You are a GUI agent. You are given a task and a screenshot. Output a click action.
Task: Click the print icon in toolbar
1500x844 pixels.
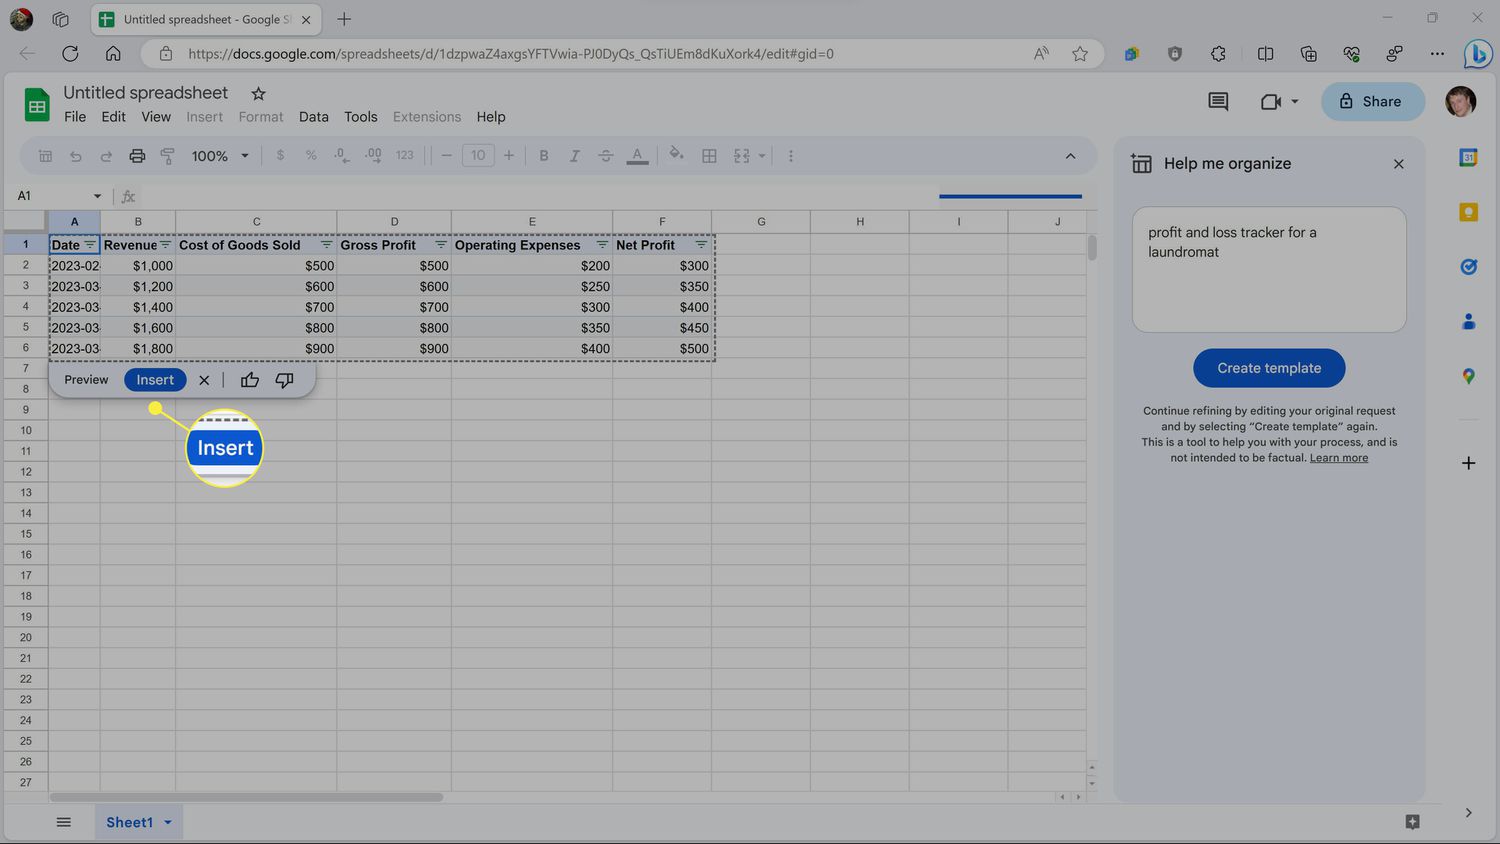(x=137, y=156)
